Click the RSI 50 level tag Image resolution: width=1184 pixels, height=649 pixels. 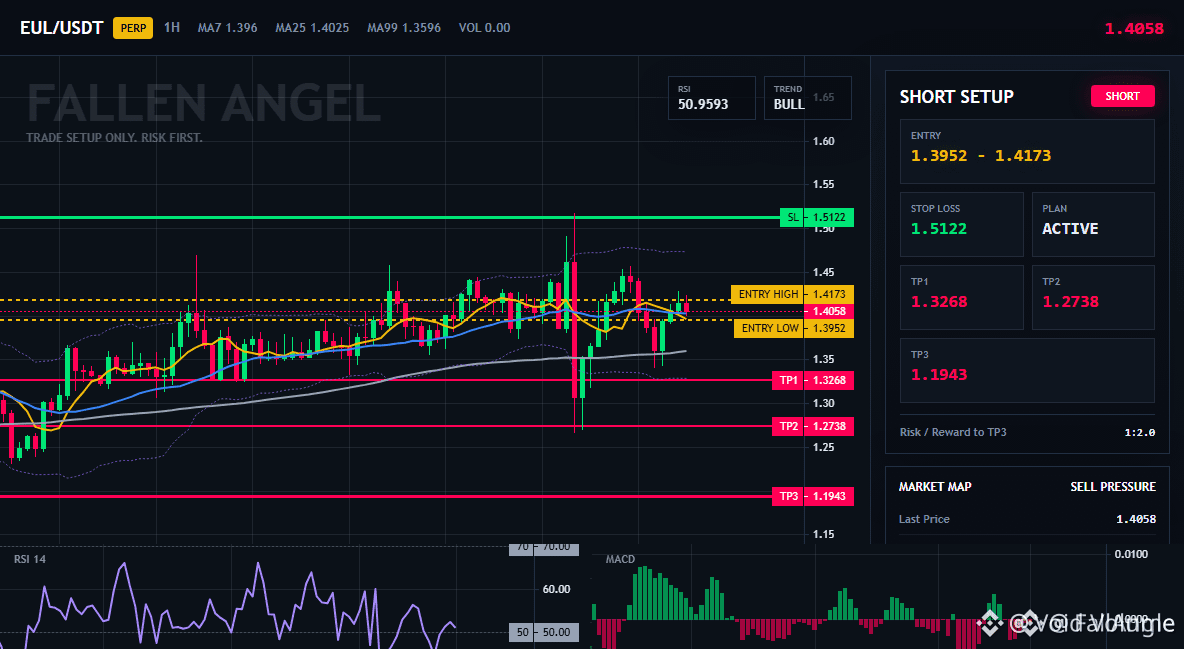[x=544, y=632]
